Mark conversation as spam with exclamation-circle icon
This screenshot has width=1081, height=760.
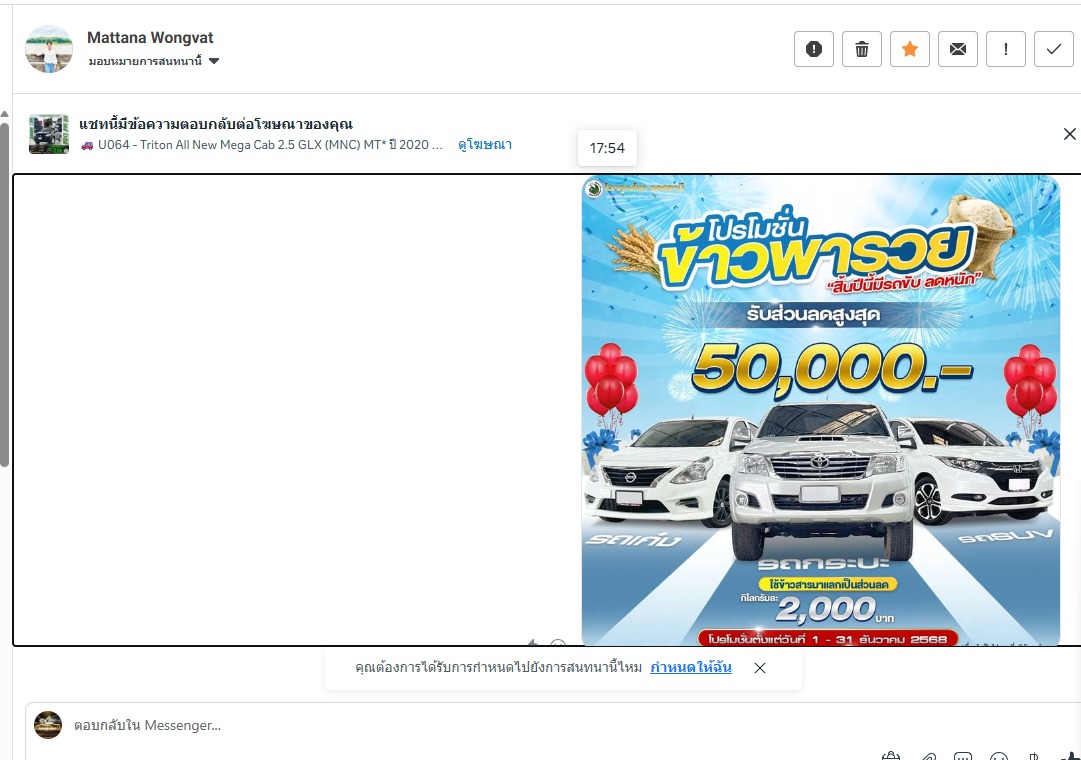pos(814,49)
